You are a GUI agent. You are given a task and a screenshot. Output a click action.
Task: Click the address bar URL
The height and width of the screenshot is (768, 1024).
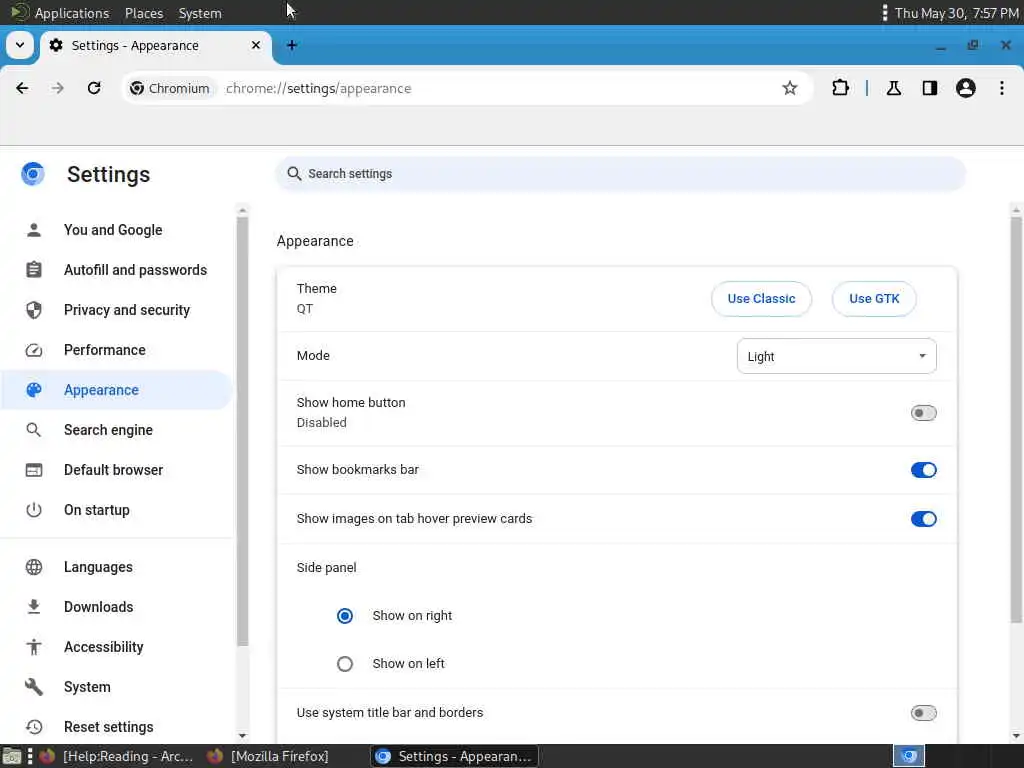(x=319, y=88)
